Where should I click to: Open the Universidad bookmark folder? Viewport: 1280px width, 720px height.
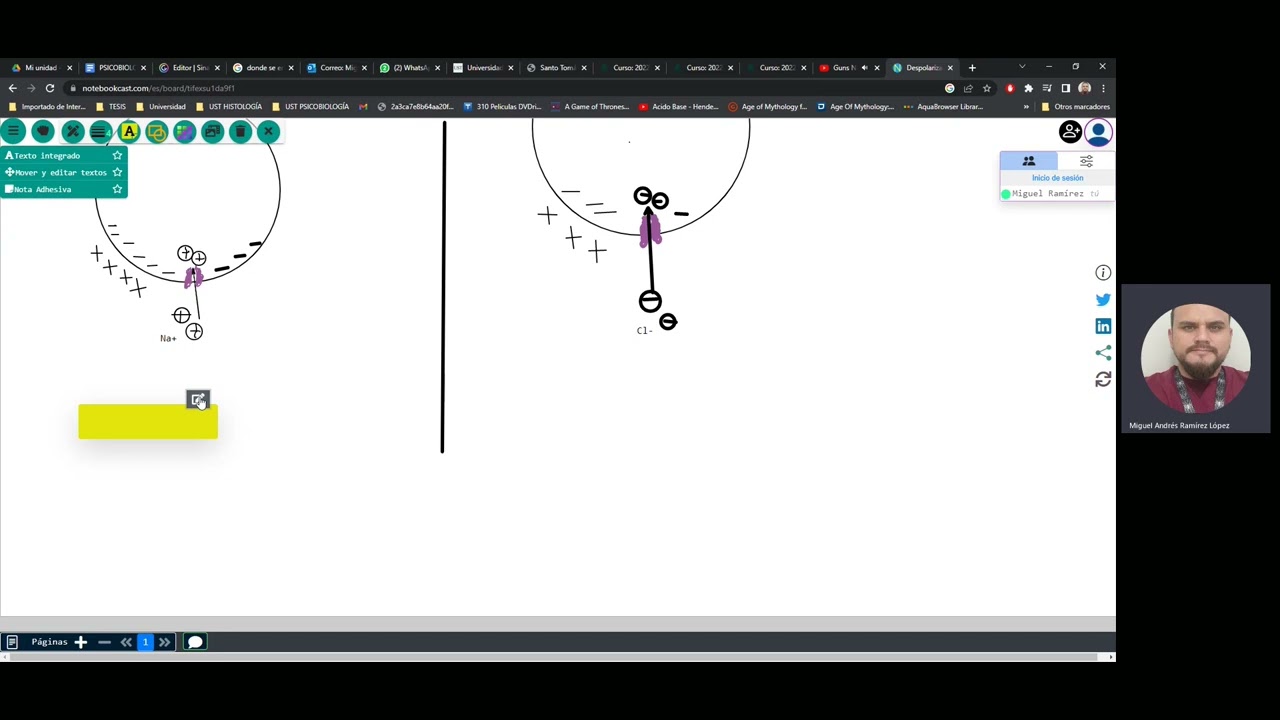(x=161, y=107)
